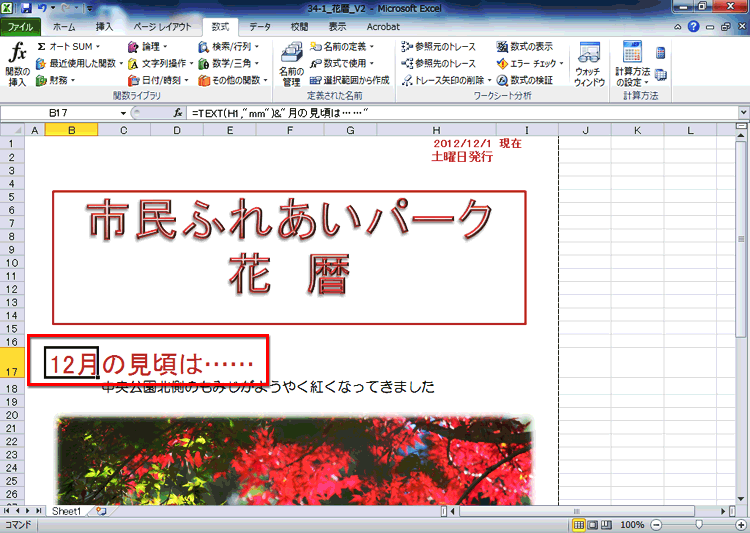Go to the first sheet navigation arrow
Screen dimensions: 750x533
(x=6, y=511)
